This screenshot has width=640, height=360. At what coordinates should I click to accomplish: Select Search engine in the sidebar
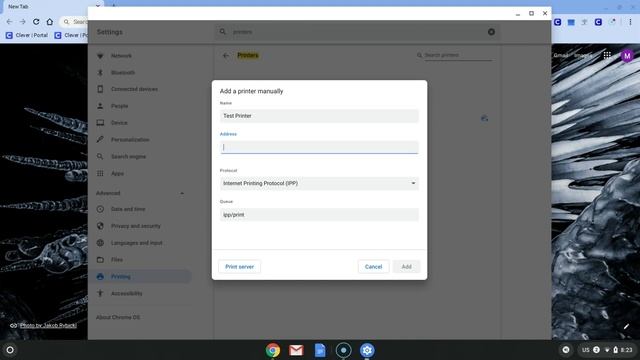pyautogui.click(x=129, y=157)
